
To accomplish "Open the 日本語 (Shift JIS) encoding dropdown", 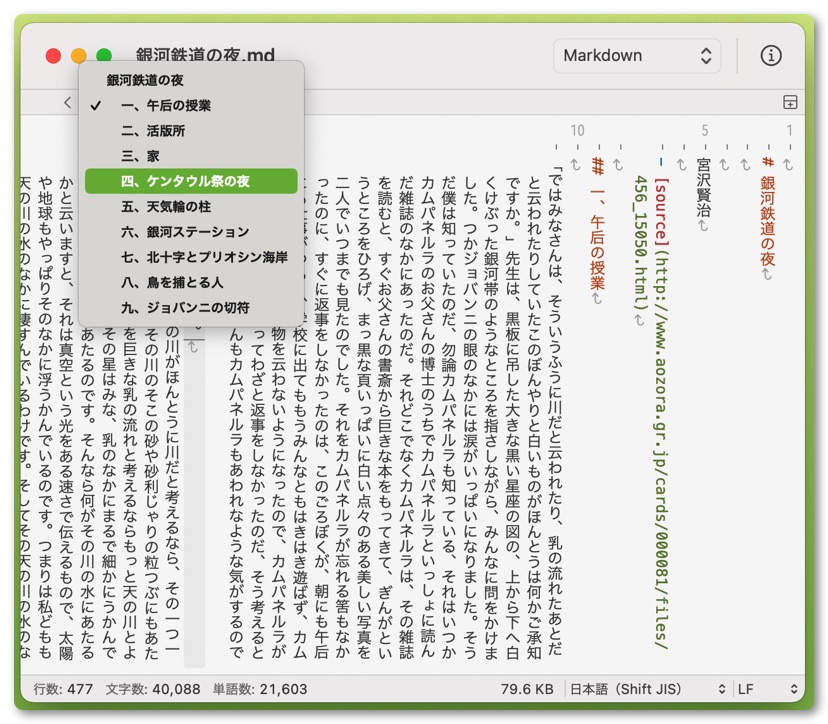I will tap(648, 689).
